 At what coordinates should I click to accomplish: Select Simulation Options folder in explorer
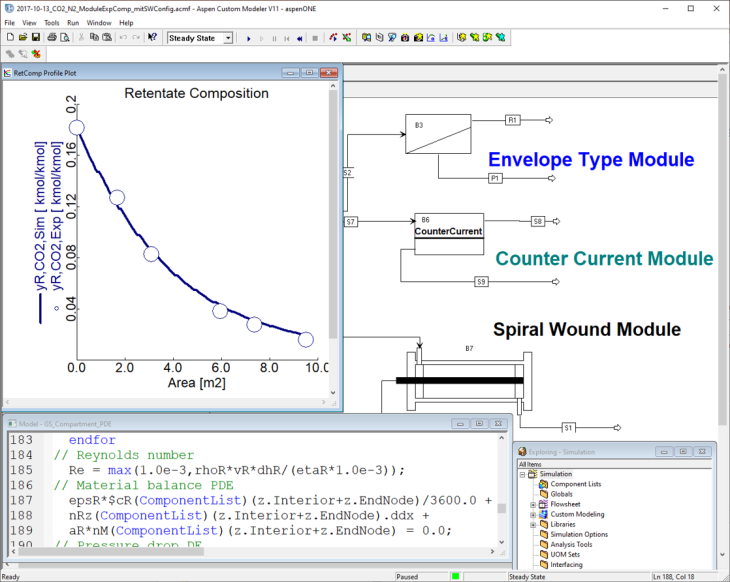[x=579, y=534]
